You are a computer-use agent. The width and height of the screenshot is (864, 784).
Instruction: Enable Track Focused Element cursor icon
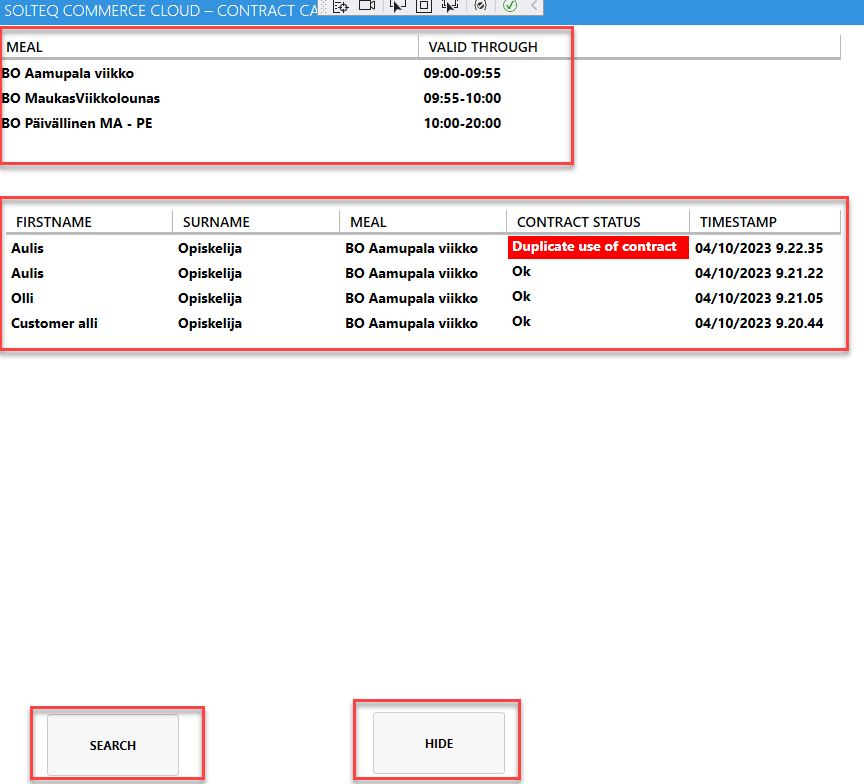point(450,6)
